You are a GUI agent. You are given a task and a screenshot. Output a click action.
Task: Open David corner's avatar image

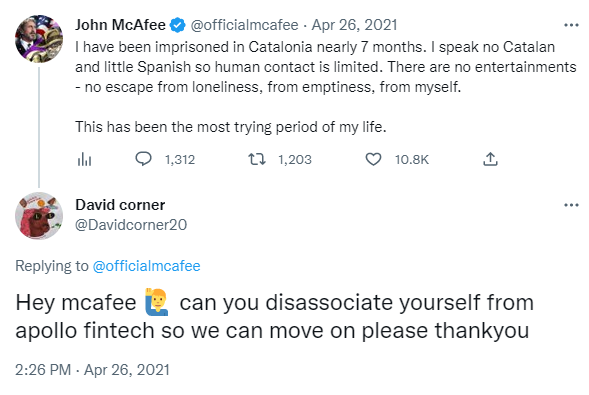(39, 216)
